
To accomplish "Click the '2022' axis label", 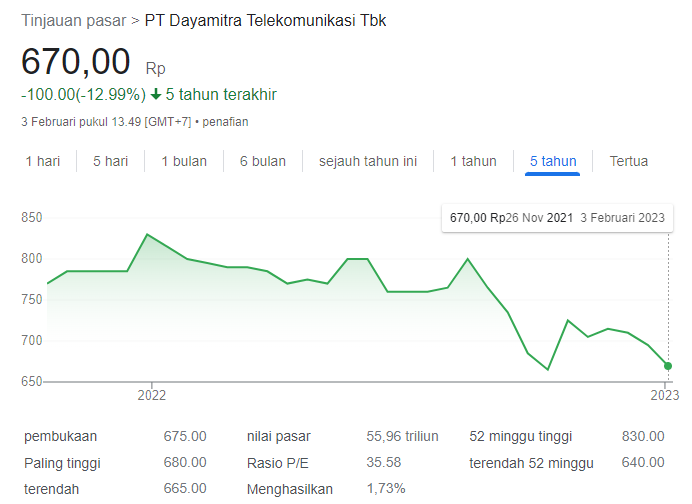I will coord(151,395).
